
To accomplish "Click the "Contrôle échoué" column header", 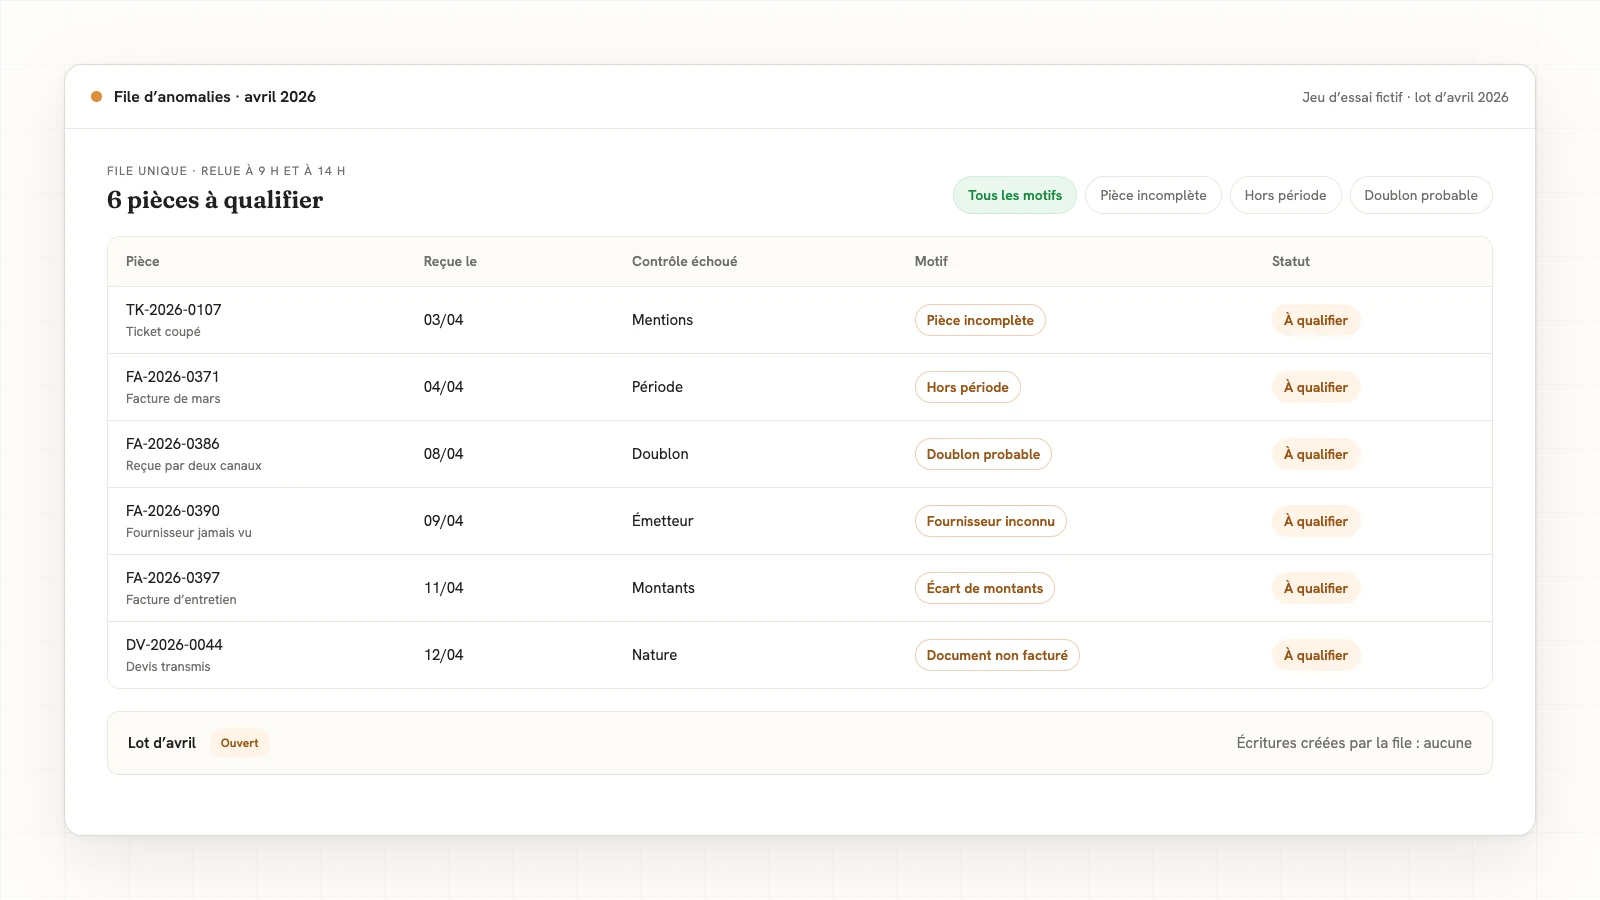I will pos(684,261).
